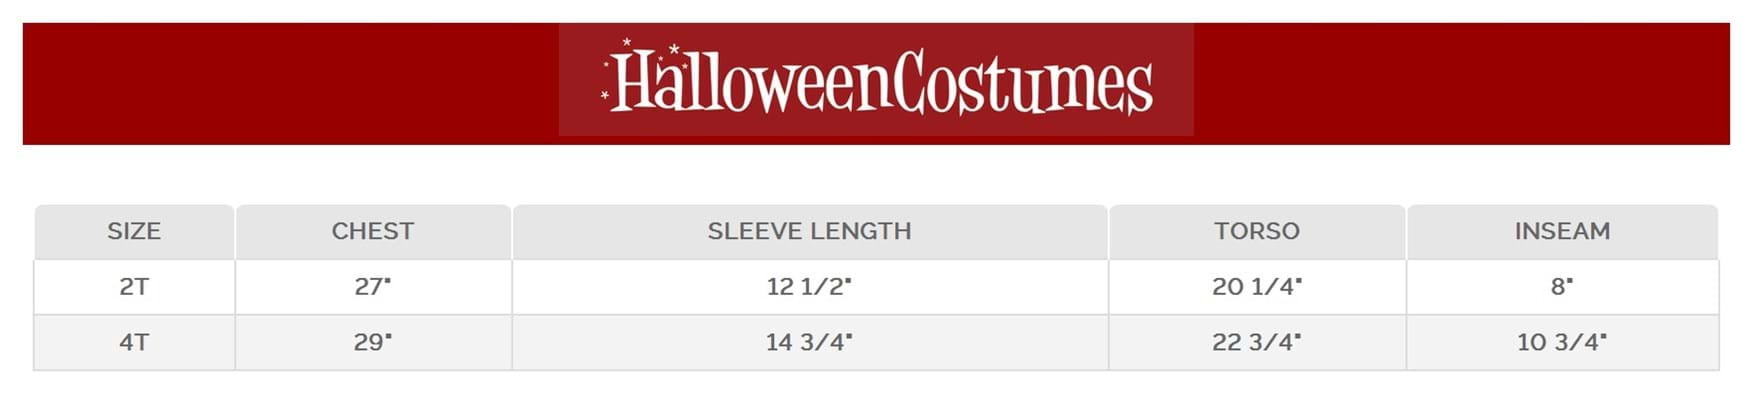Screen dimensions: 1750x404
Task: Click the word Costumes in logo
Action: 1022,82
